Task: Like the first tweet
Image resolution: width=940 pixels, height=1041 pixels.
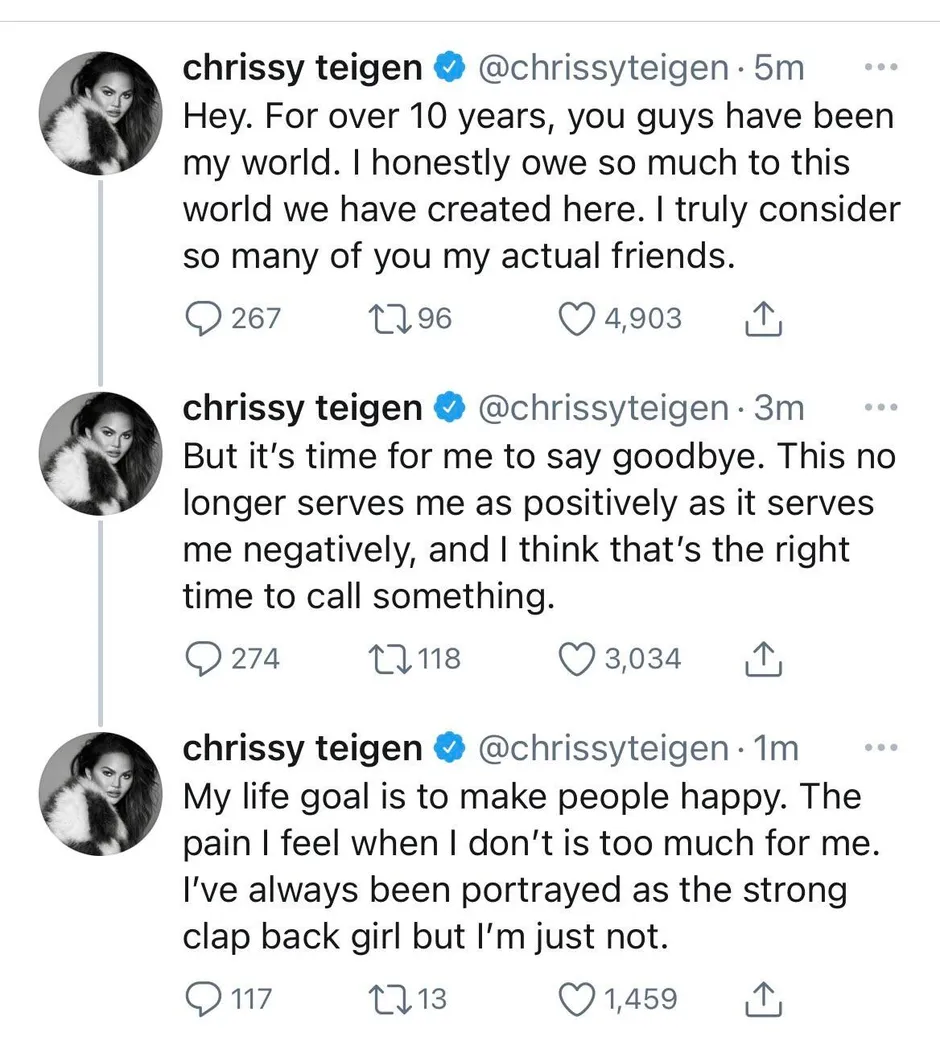Action: [x=577, y=318]
